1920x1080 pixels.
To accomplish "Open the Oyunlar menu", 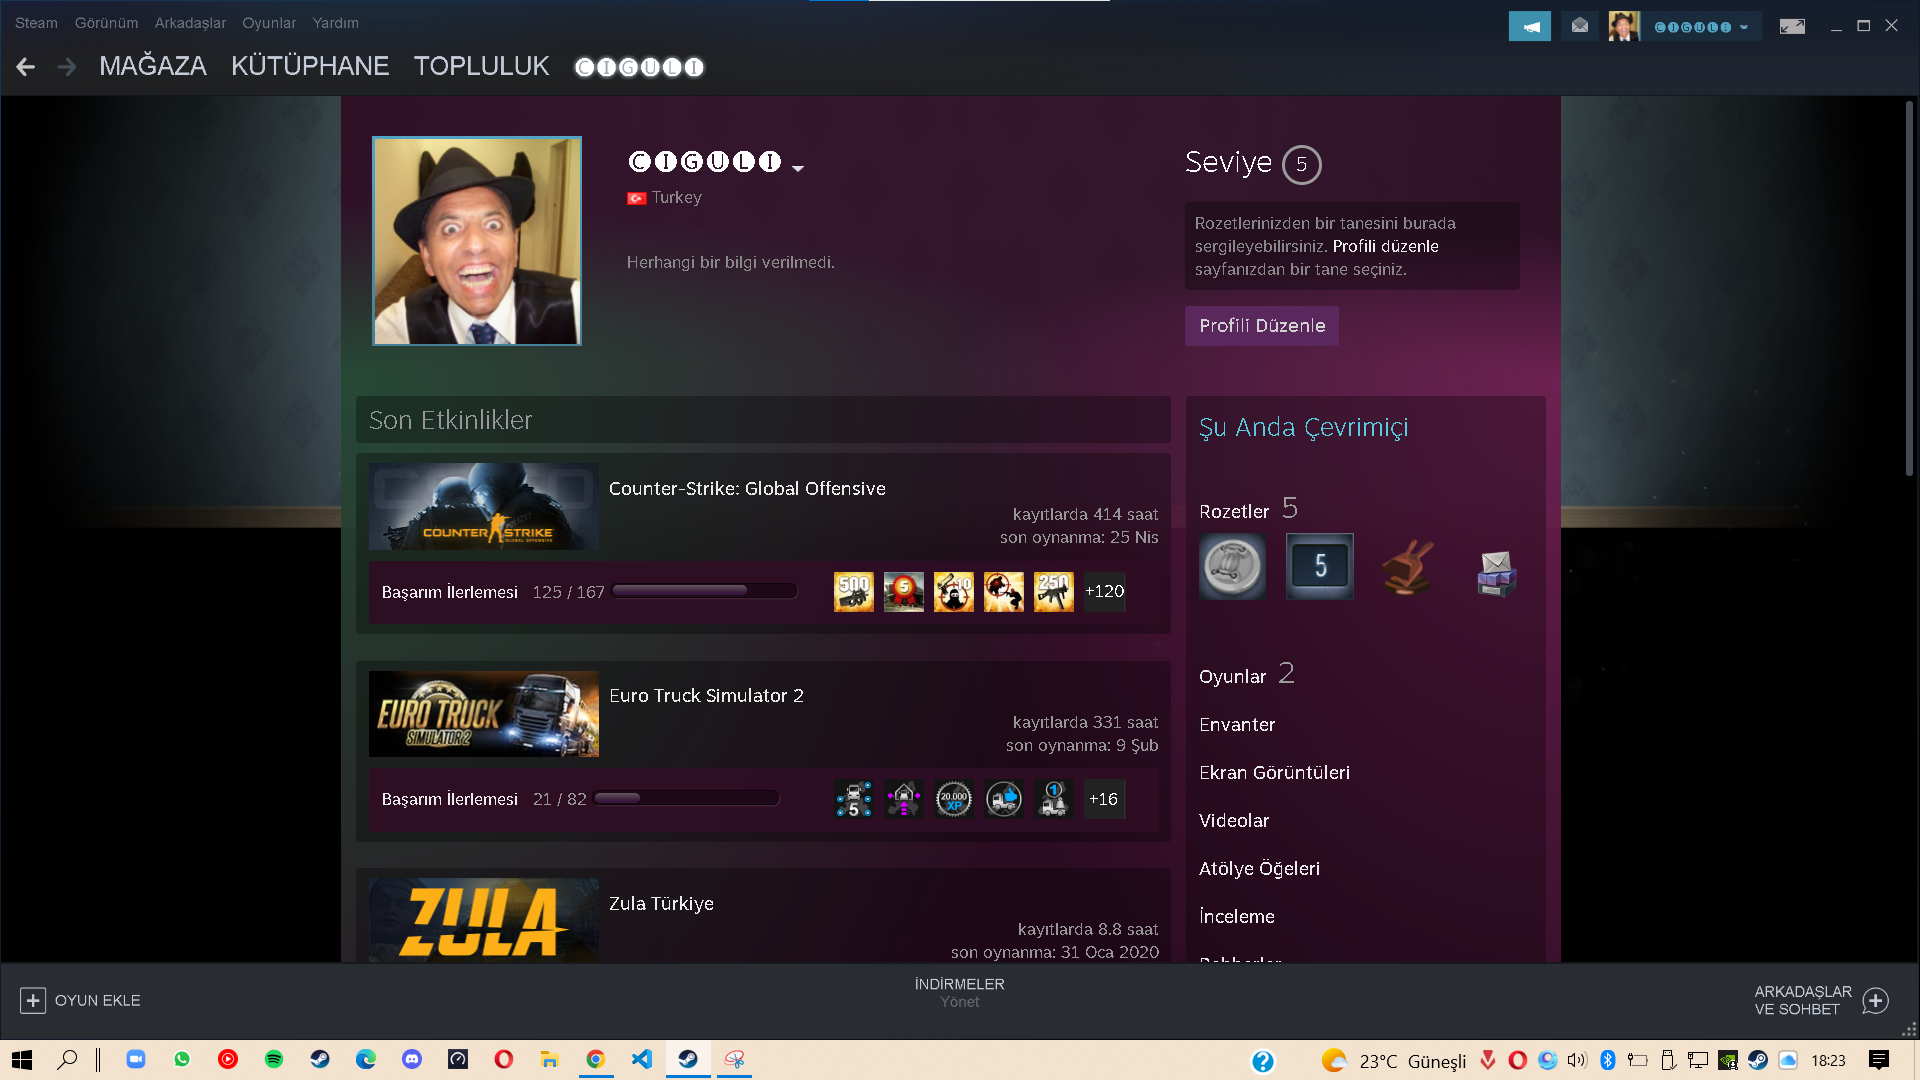I will (x=269, y=23).
